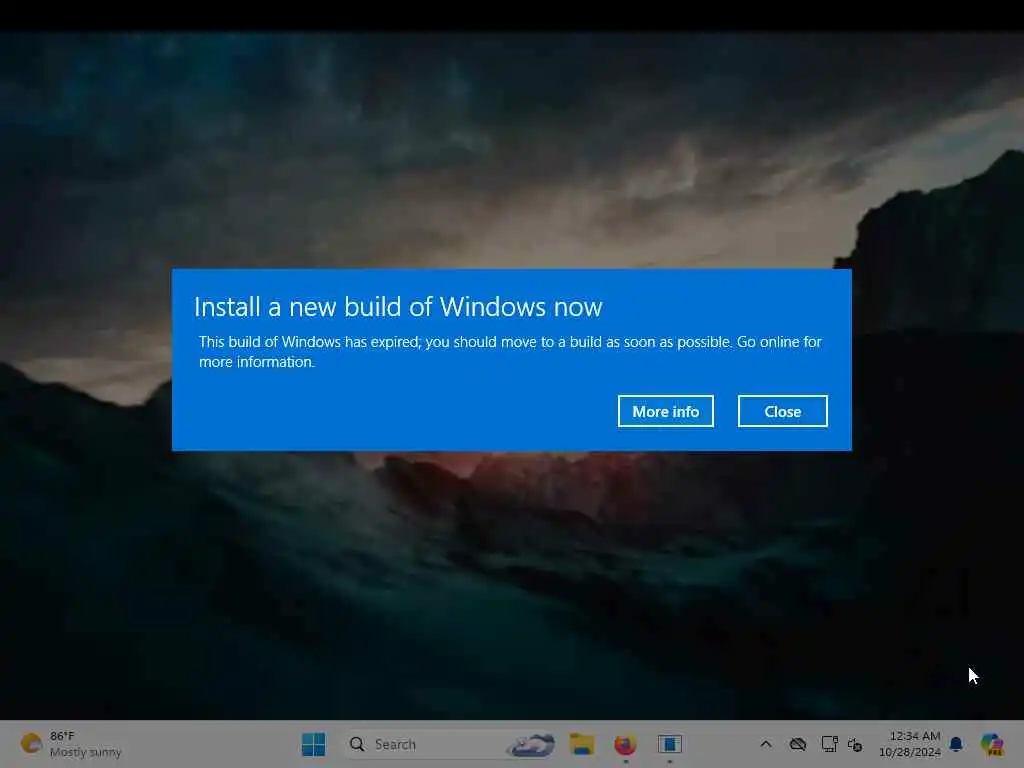The image size is (1024, 768).
Task: Click the volume/sync tray icon
Action: coord(855,744)
